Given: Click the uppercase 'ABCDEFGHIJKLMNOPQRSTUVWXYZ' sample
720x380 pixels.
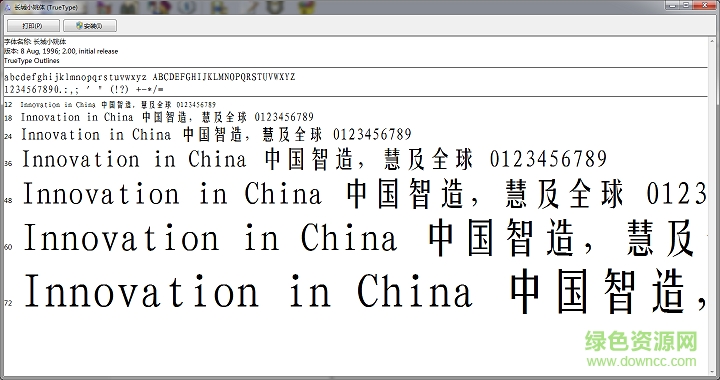Looking at the screenshot, I should tap(224, 77).
